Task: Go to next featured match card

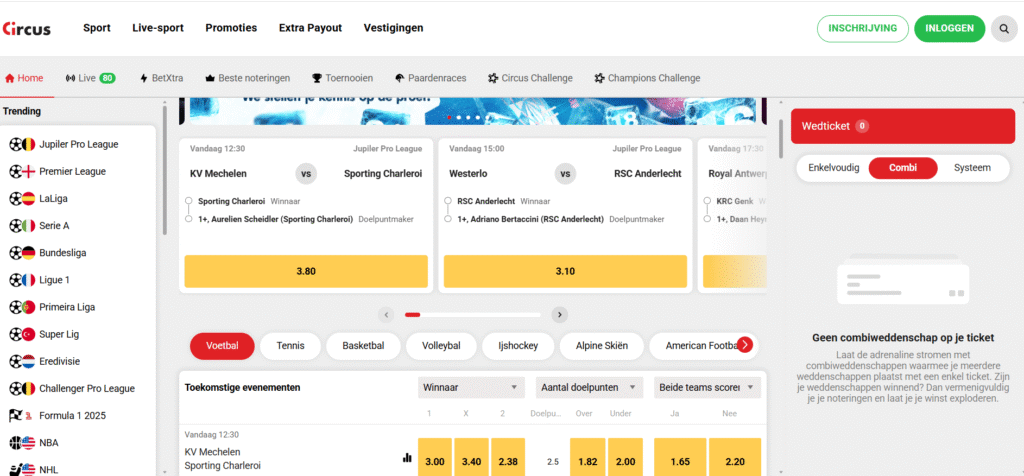Action: [559, 315]
